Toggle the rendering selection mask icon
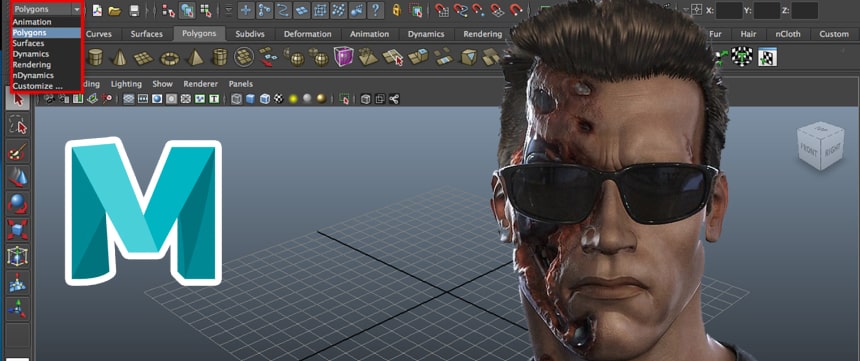This screenshot has width=860, height=361. tap(357, 10)
